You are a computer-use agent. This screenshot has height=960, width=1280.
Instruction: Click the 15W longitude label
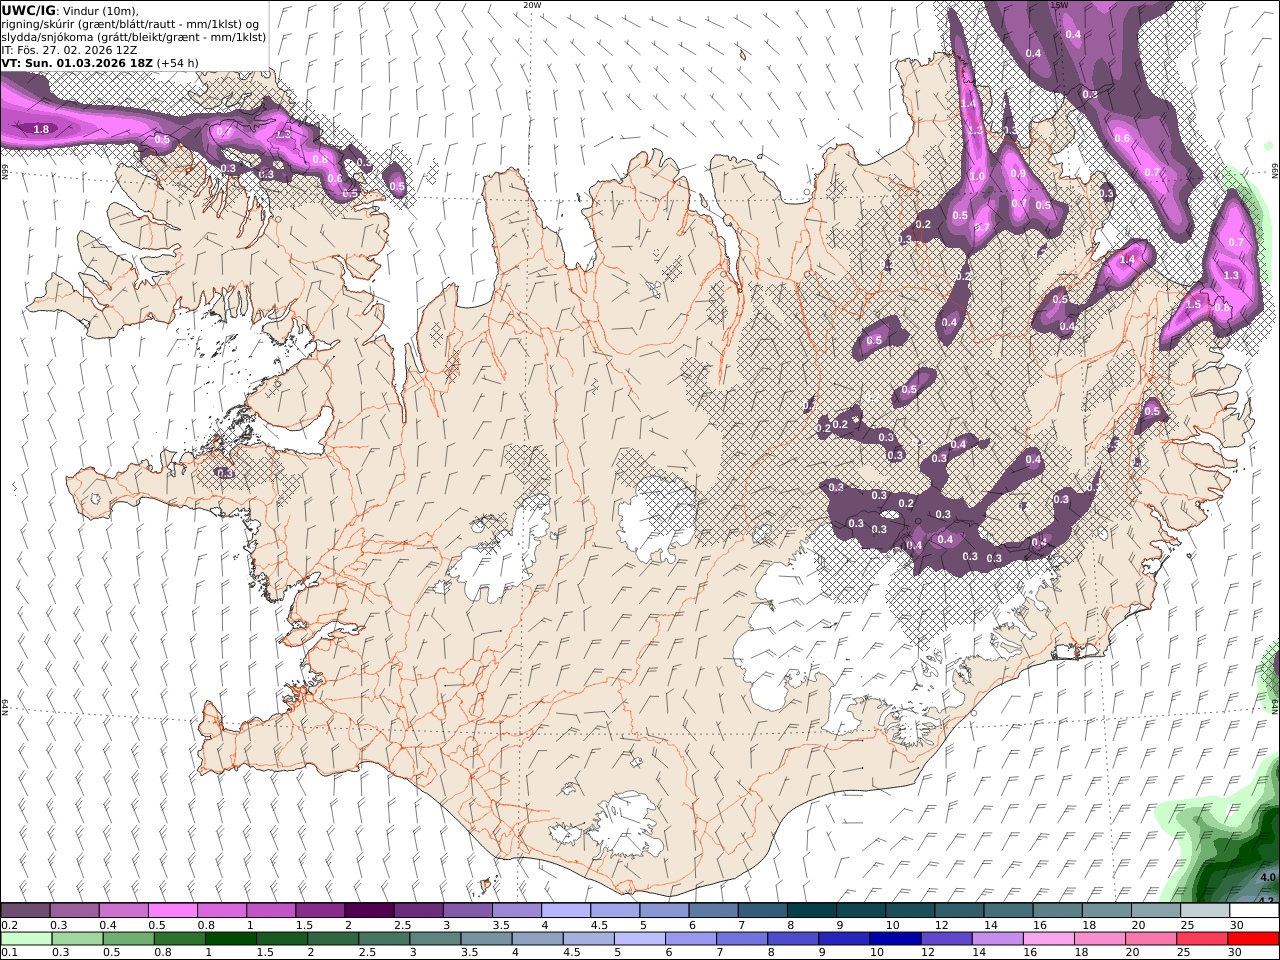coord(1059,5)
